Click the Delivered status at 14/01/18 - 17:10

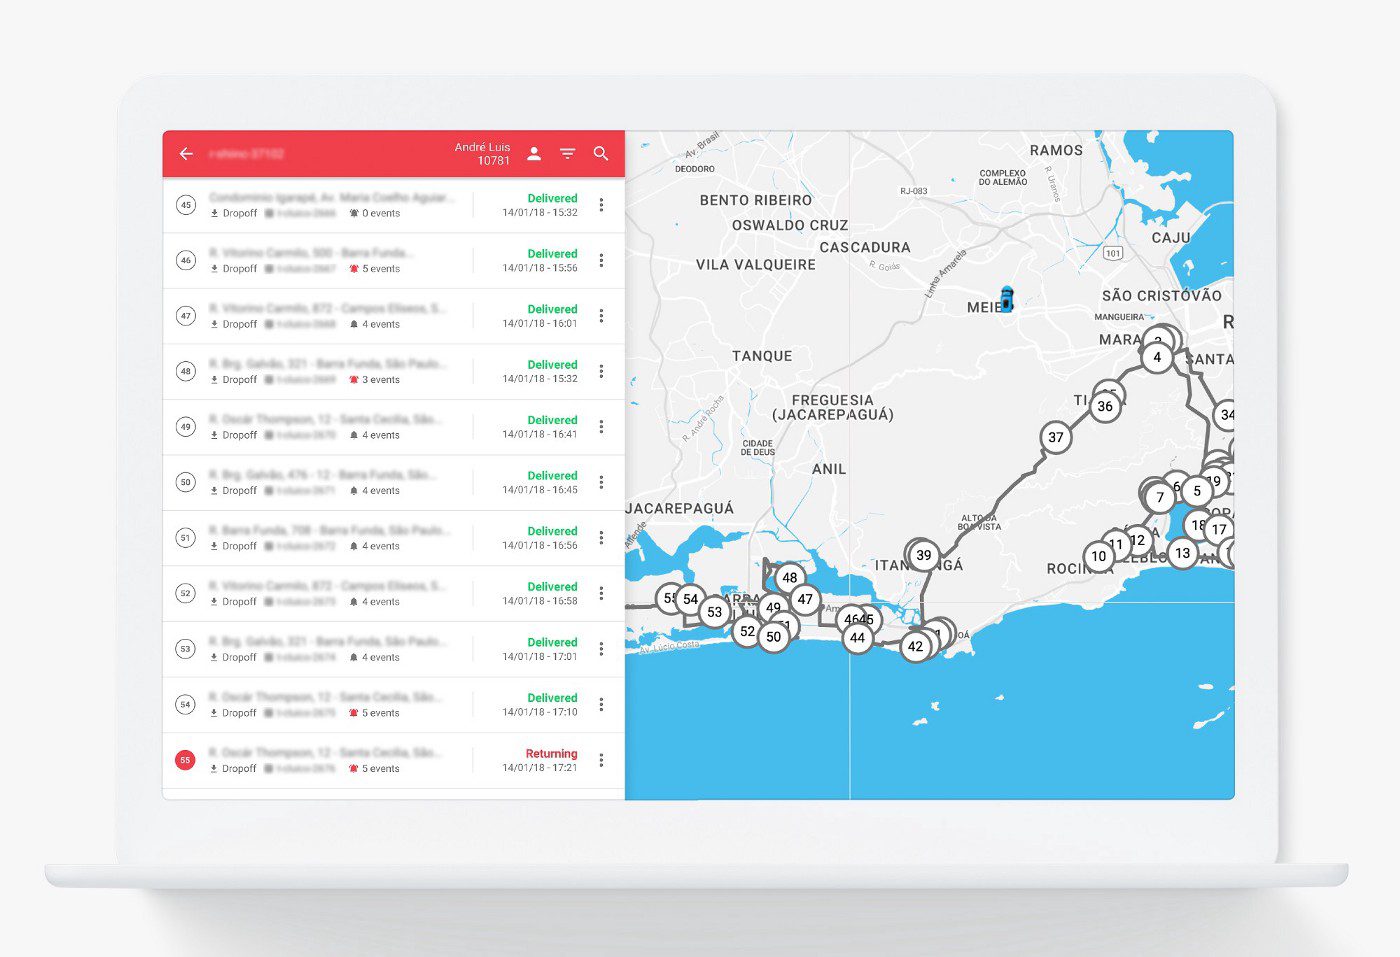[x=552, y=698]
